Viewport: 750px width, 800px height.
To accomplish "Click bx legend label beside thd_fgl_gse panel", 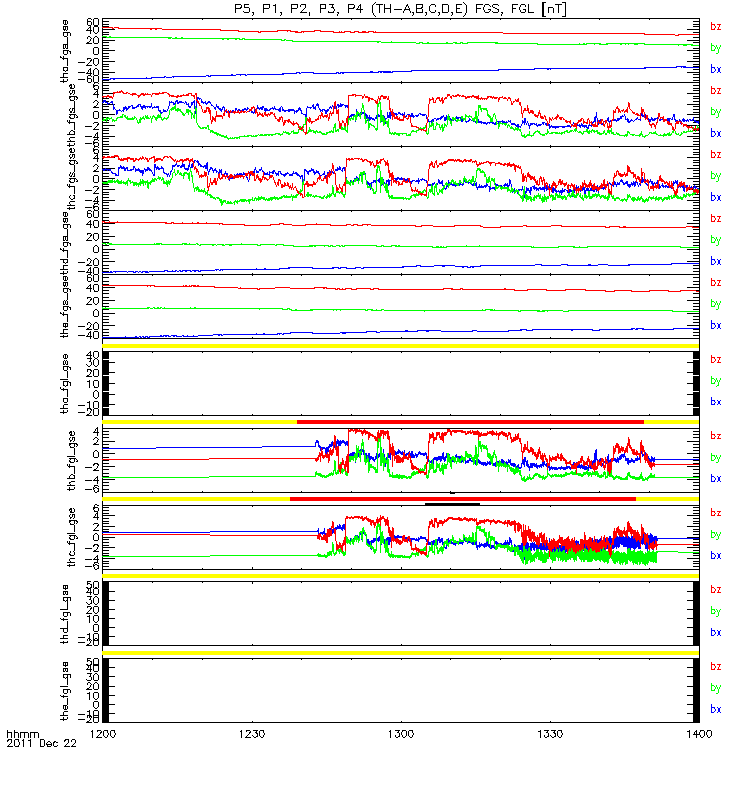I will 715,632.
